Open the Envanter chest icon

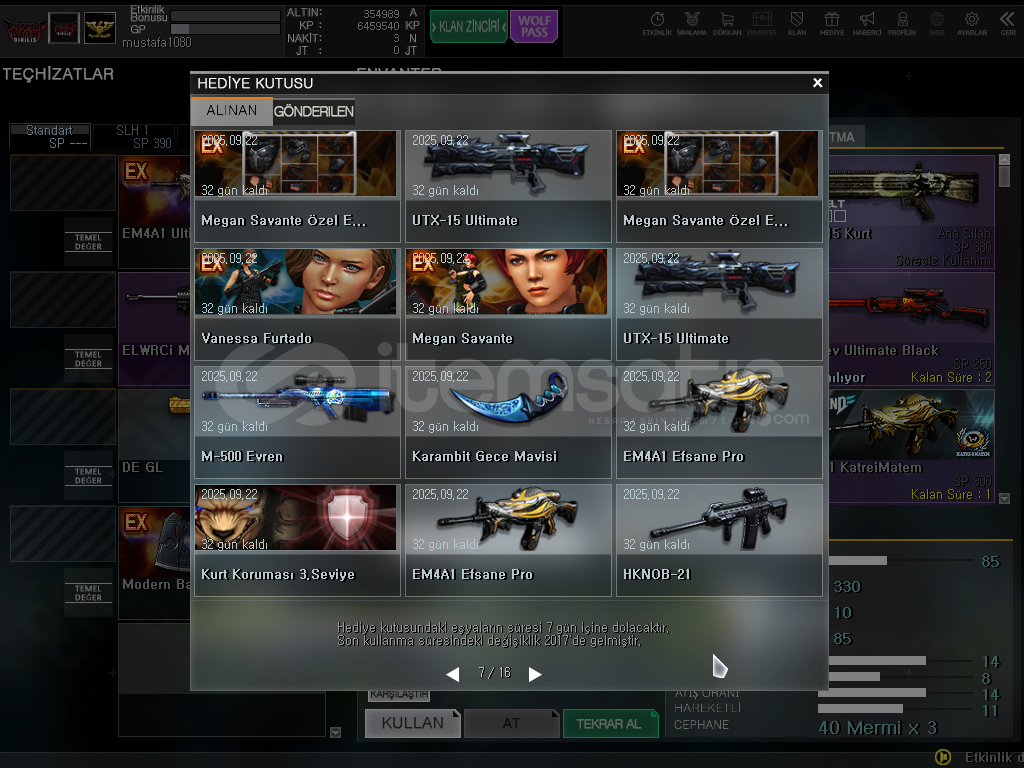click(x=761, y=24)
